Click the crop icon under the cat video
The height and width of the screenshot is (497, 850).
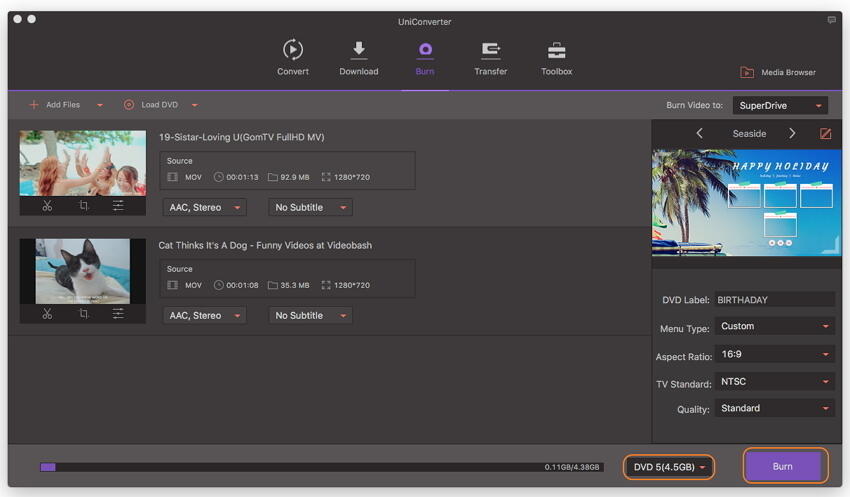[x=83, y=313]
